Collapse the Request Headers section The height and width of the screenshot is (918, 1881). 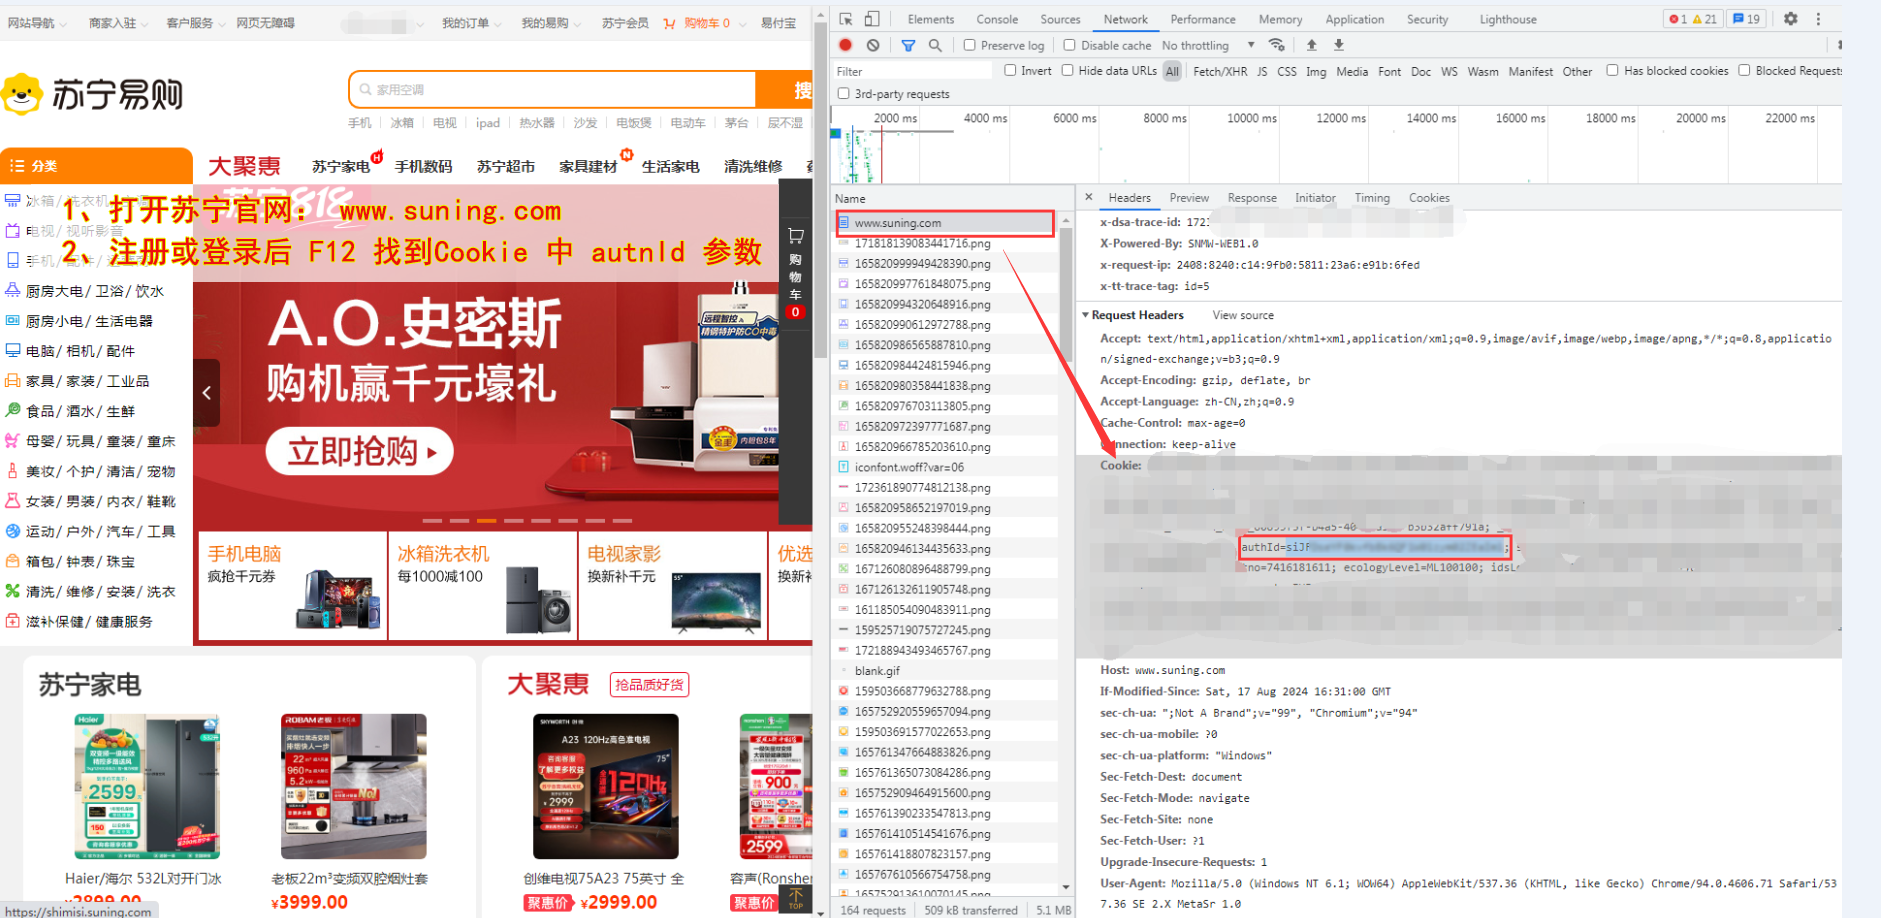[x=1086, y=315]
